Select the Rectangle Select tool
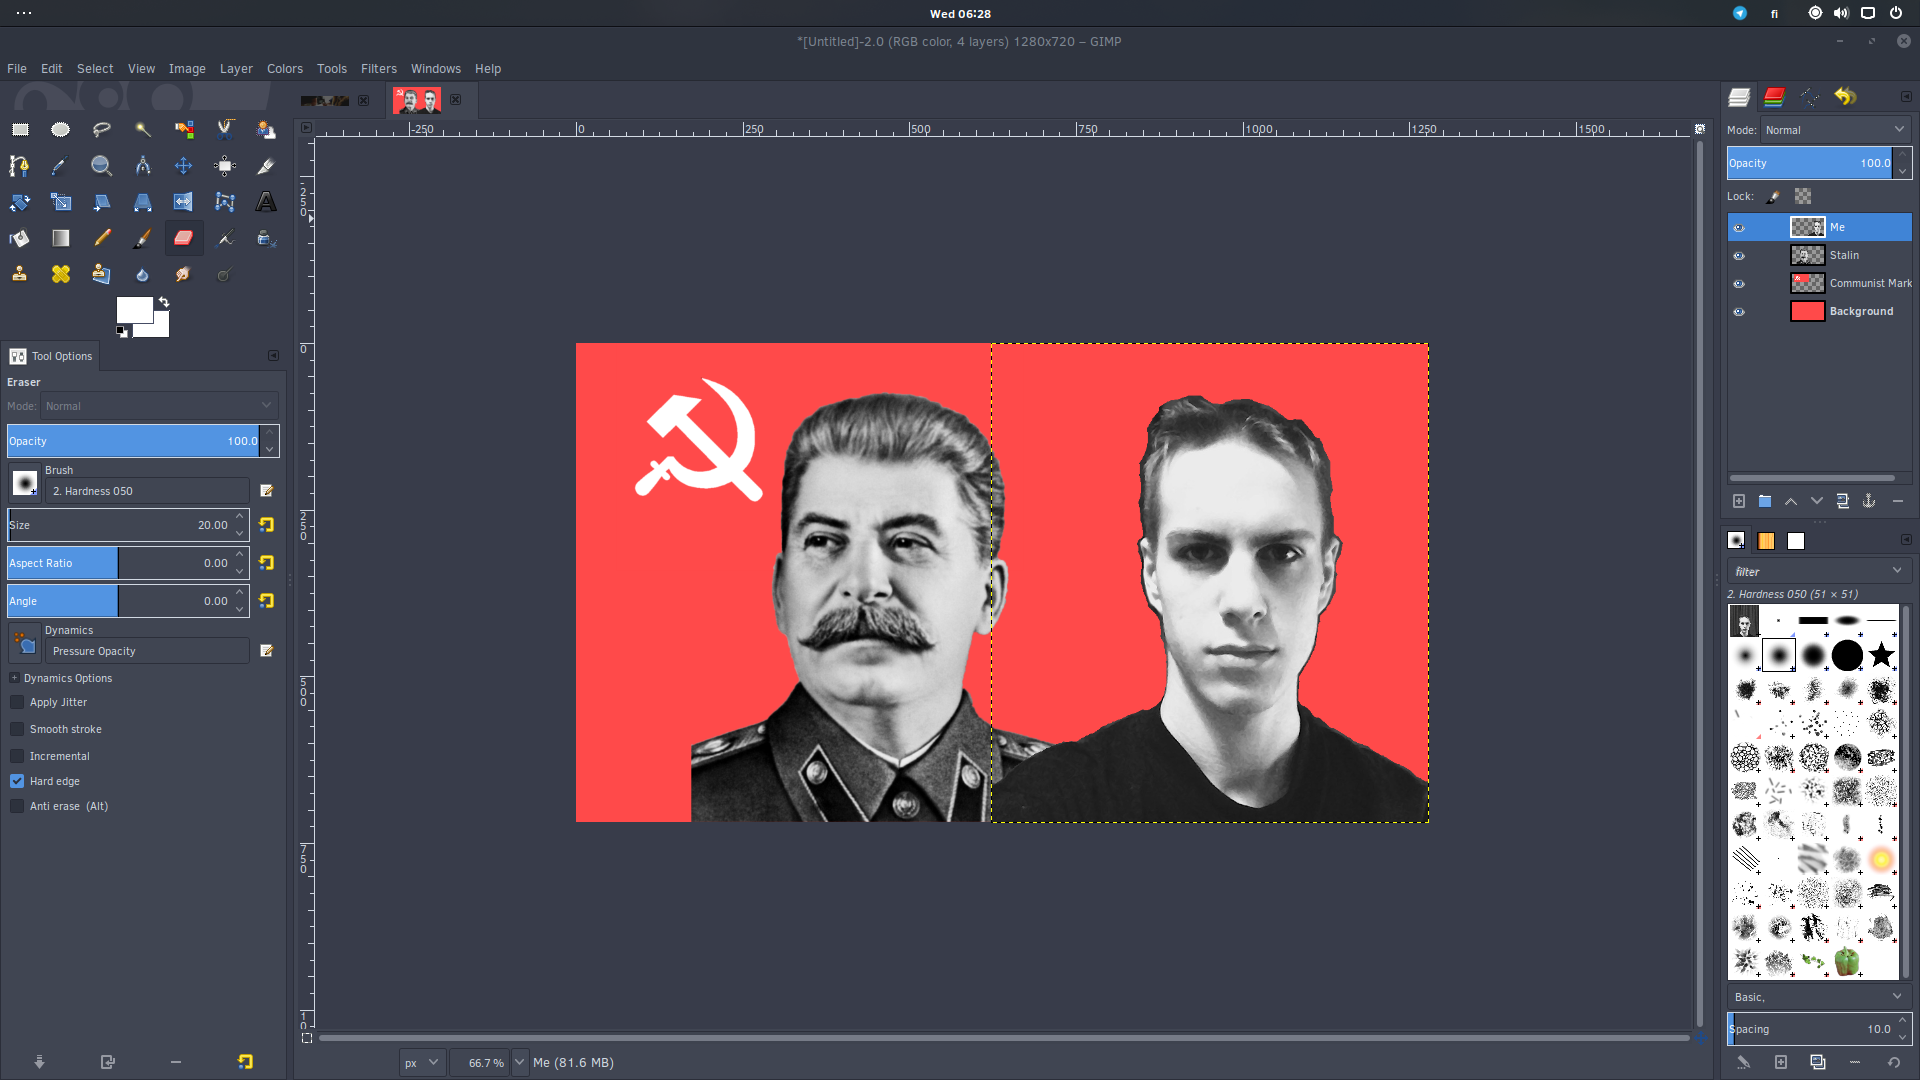Viewport: 1920px width, 1080px height. click(x=20, y=129)
